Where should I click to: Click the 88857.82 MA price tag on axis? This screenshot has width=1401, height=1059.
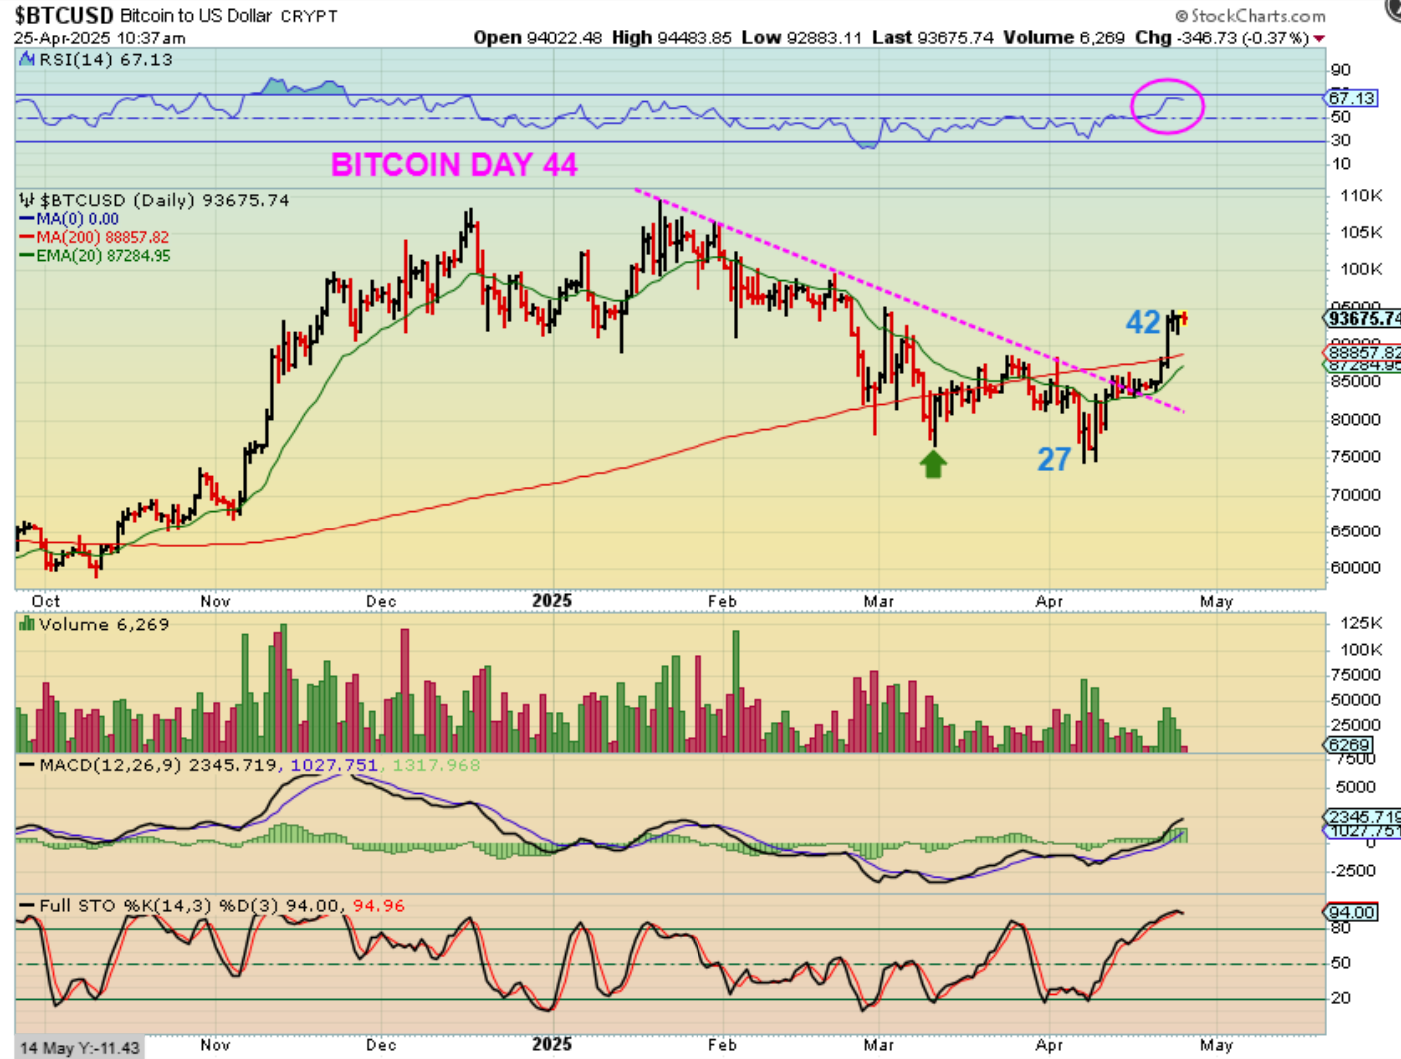pos(1364,352)
